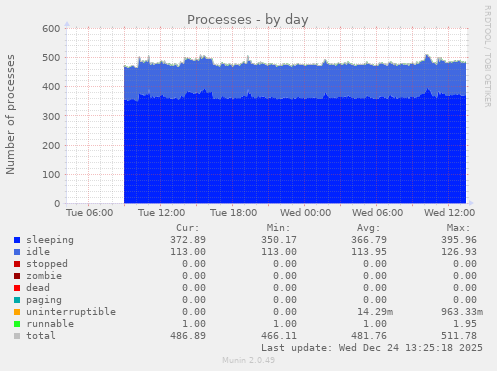Screen dimensions: 497x371
Task: Click the stopped legend color swatch
Action: tap(17, 264)
